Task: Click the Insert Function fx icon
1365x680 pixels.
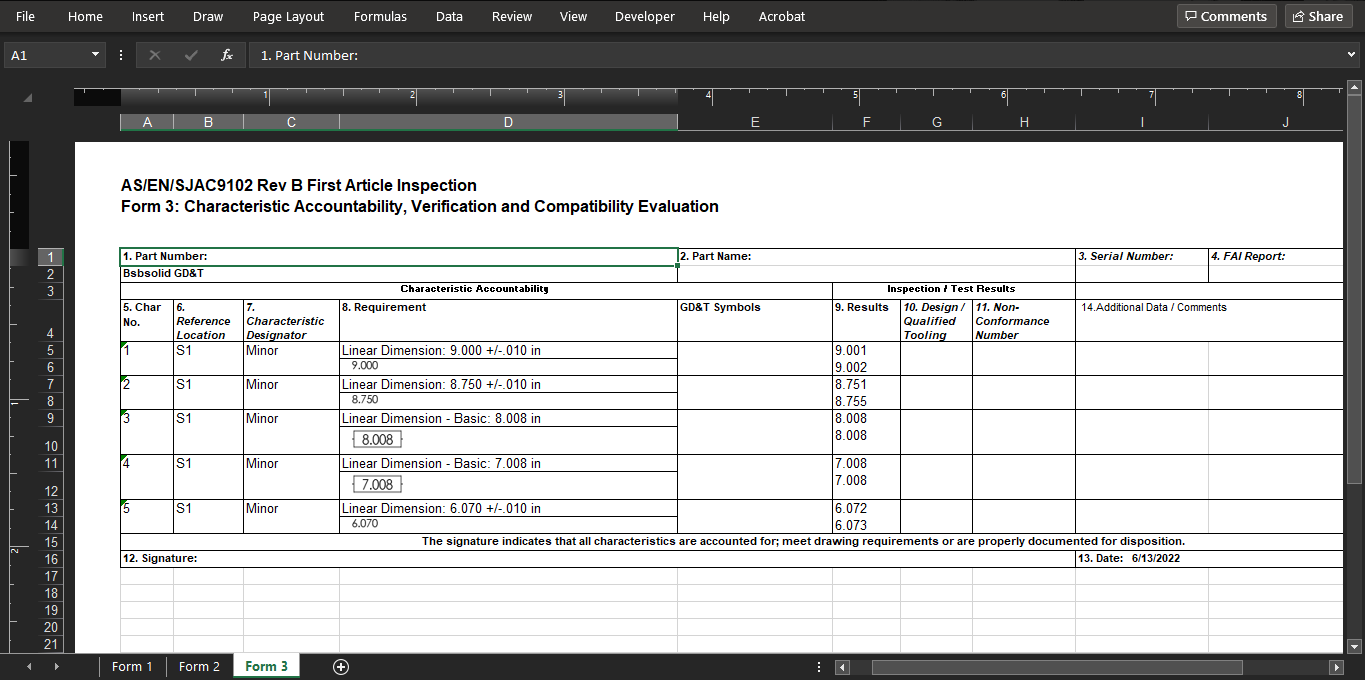Action: [x=227, y=56]
